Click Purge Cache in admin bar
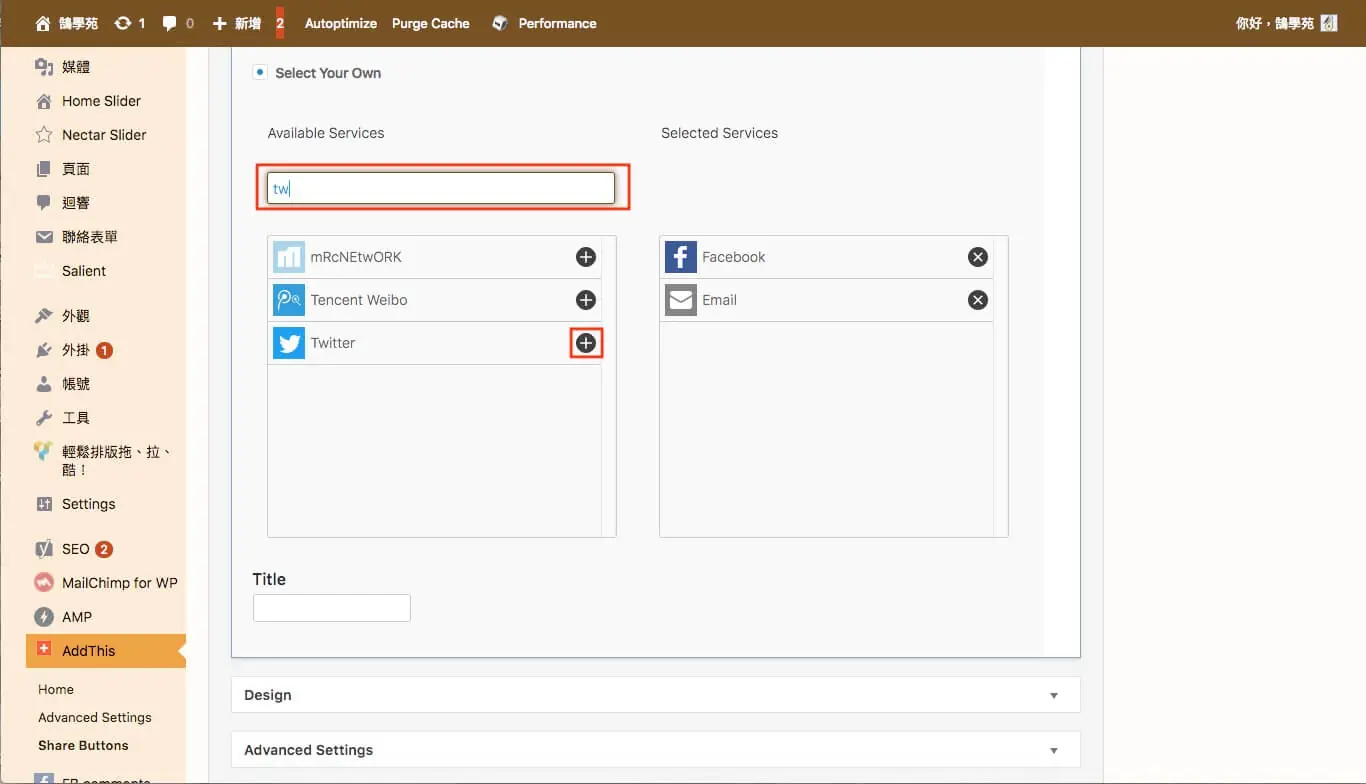This screenshot has height=784, width=1366. tap(431, 23)
